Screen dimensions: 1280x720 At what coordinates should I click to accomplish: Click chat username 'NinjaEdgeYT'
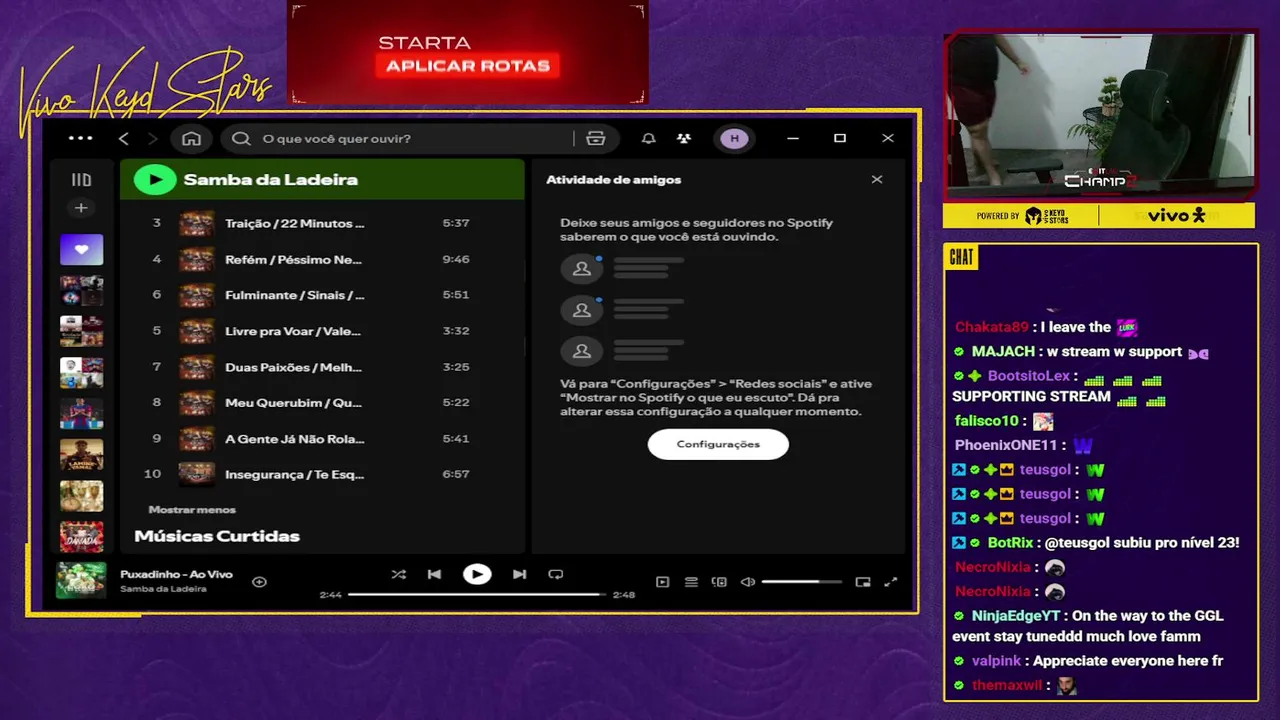tap(1016, 616)
